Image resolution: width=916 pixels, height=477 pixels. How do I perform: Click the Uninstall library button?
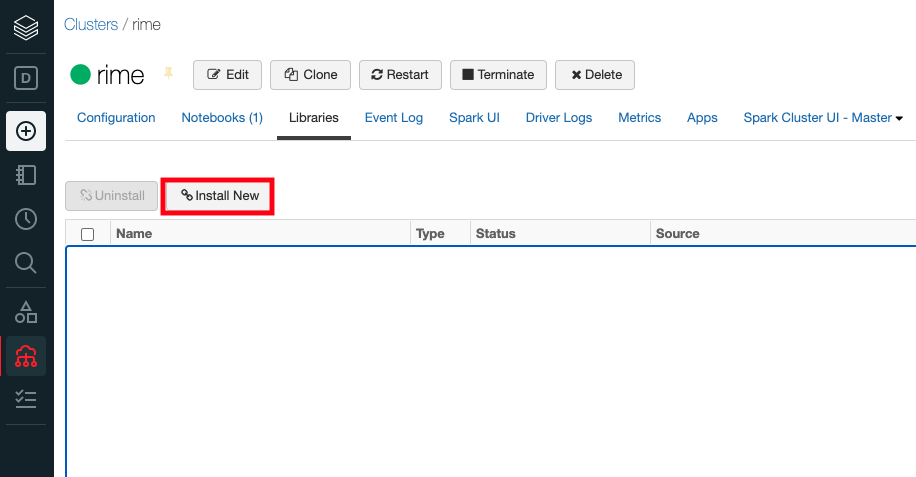point(112,196)
